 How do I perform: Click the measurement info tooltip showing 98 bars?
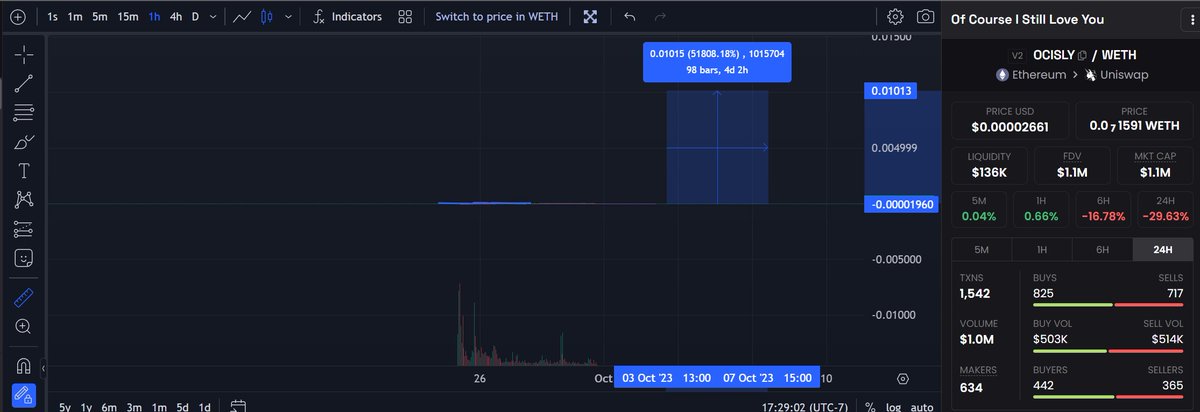(x=717, y=61)
